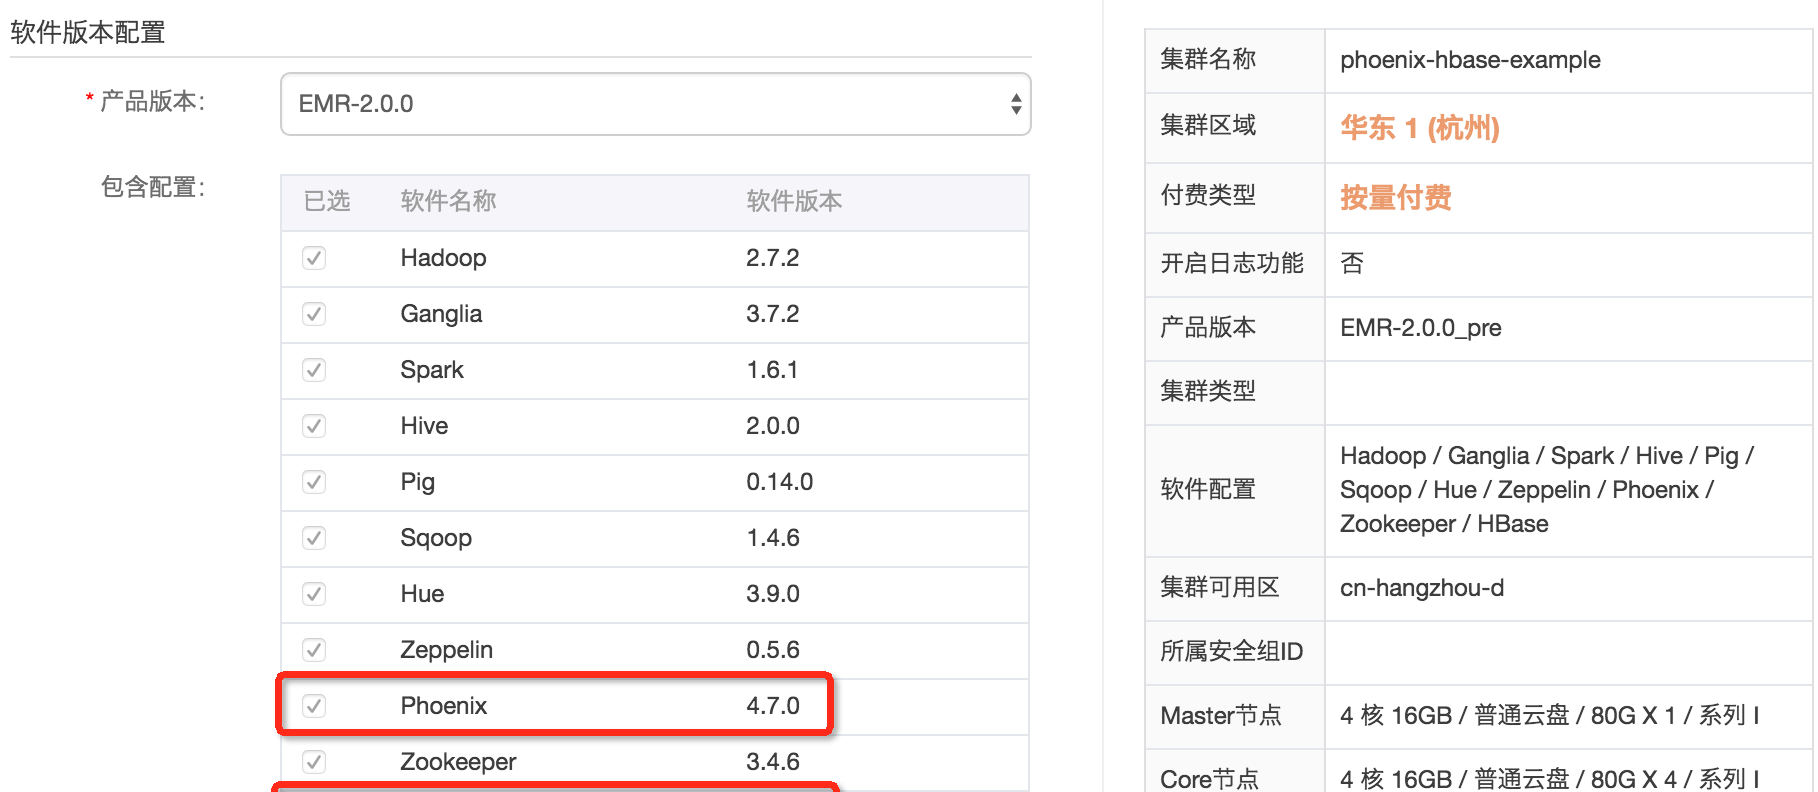Click the Core节点 summary label

coord(1209,779)
